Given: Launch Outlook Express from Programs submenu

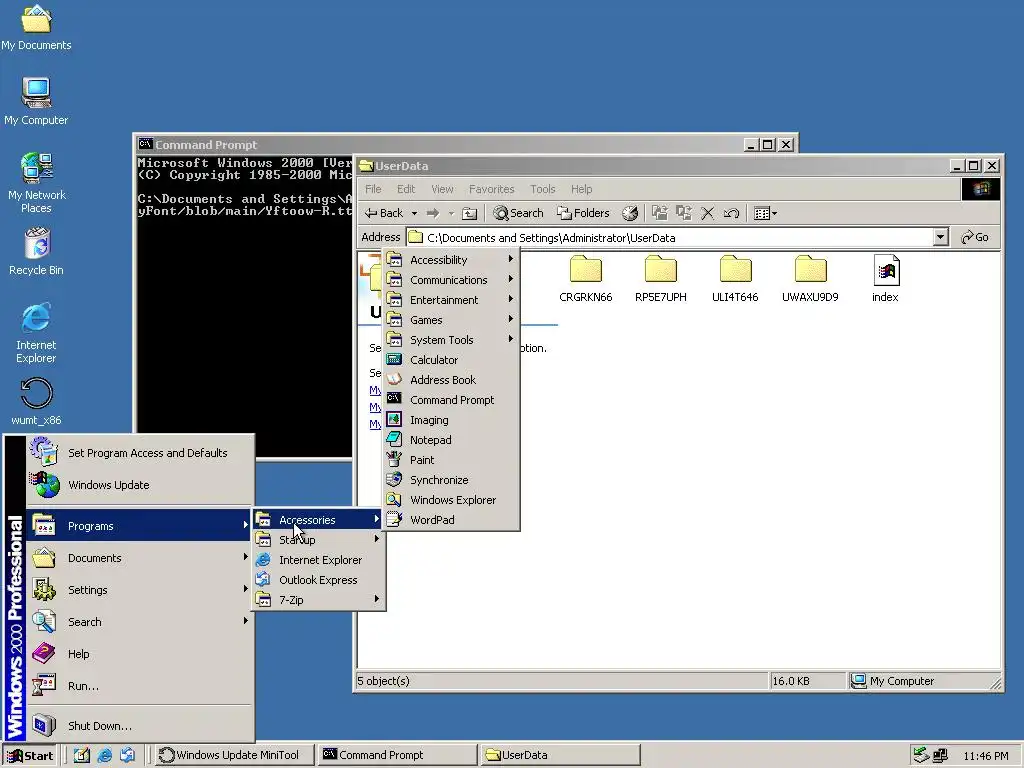Looking at the screenshot, I should [x=318, y=580].
